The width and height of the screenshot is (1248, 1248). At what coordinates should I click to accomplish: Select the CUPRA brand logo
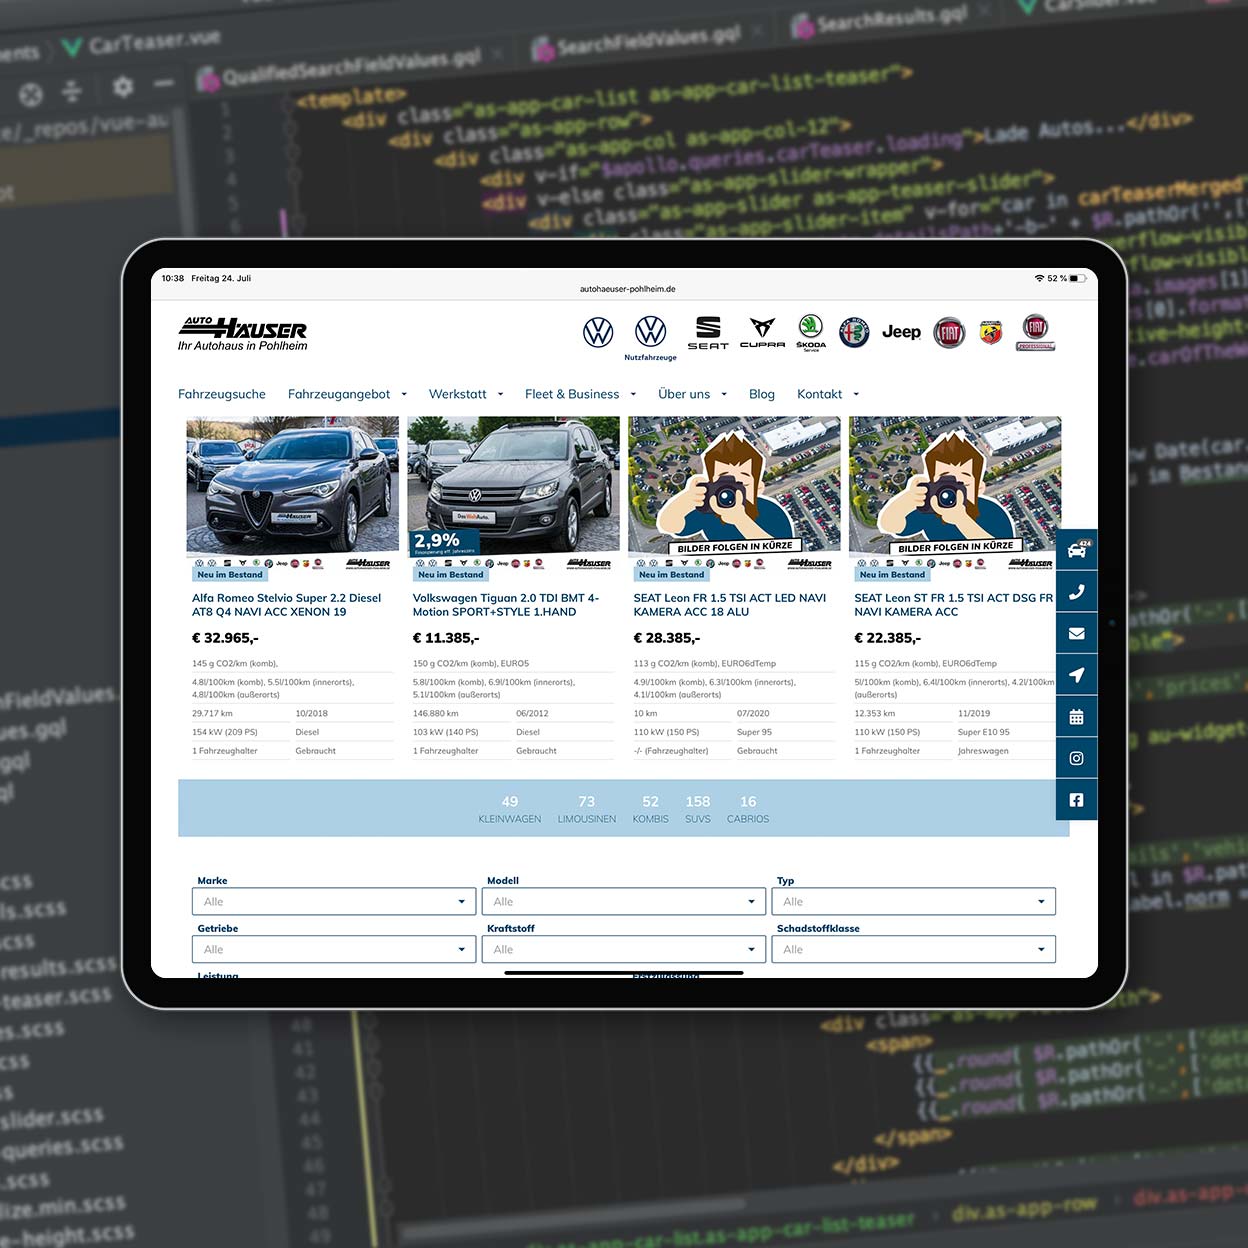point(762,333)
